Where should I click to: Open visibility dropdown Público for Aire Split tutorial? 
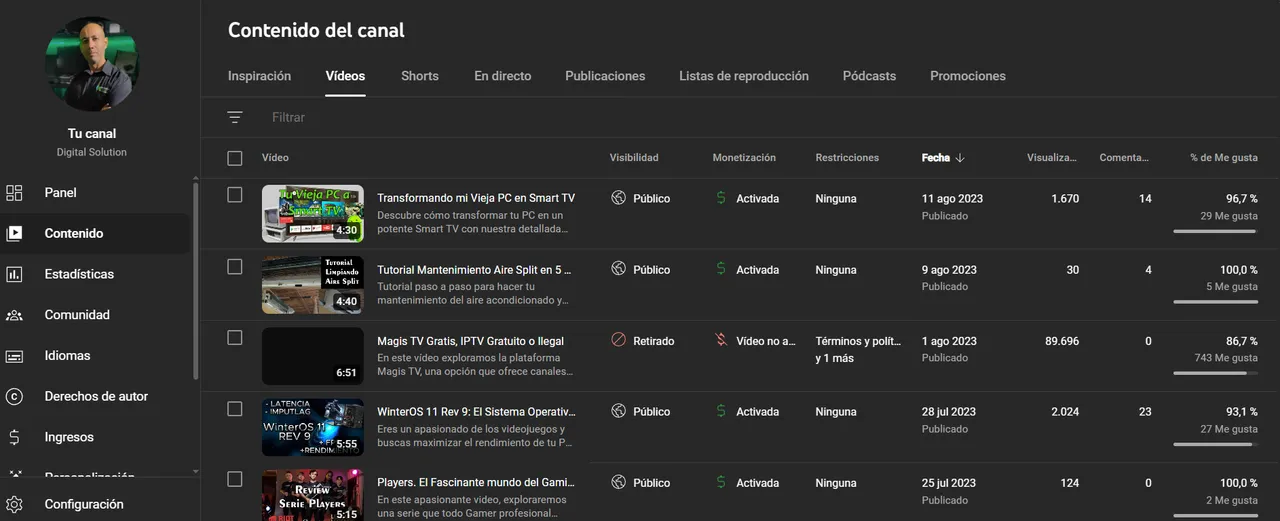click(x=651, y=269)
